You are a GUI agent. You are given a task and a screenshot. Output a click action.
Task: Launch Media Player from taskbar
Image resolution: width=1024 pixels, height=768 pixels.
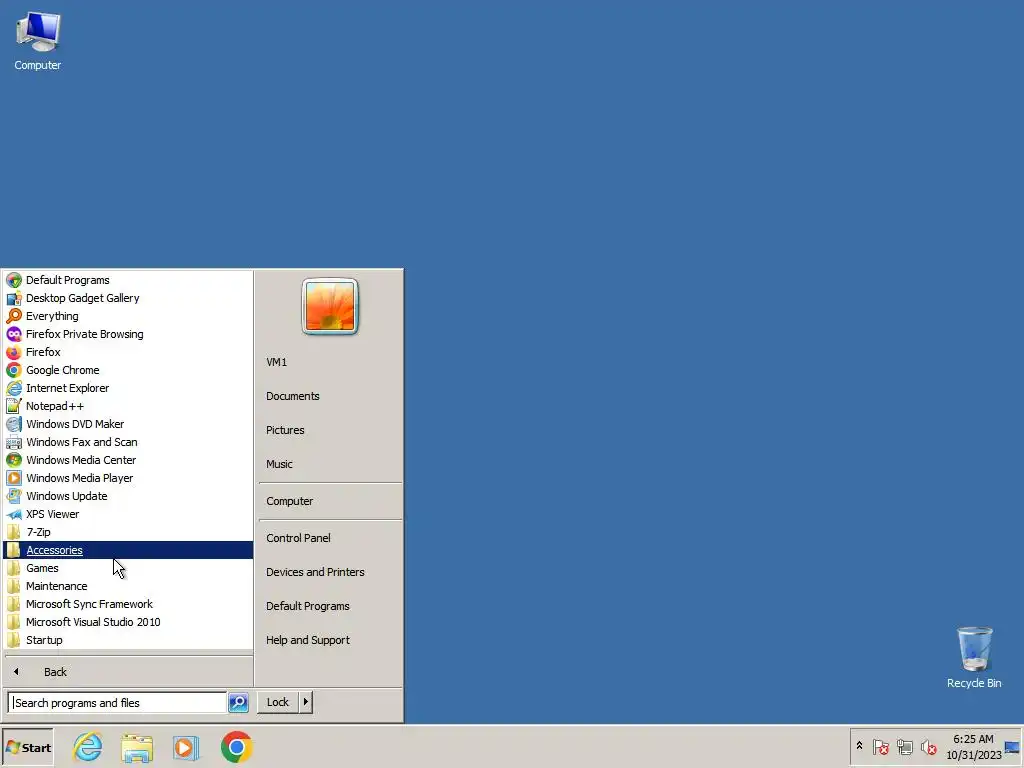pos(186,747)
